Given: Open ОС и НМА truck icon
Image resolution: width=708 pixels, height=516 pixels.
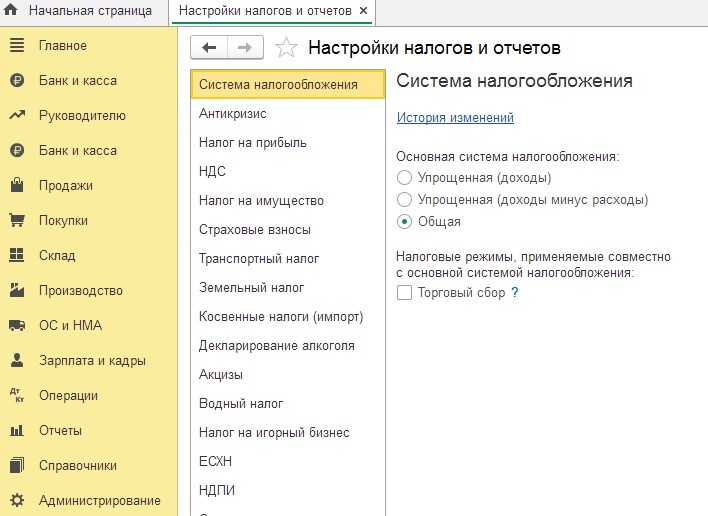Looking at the screenshot, I should 17,325.
